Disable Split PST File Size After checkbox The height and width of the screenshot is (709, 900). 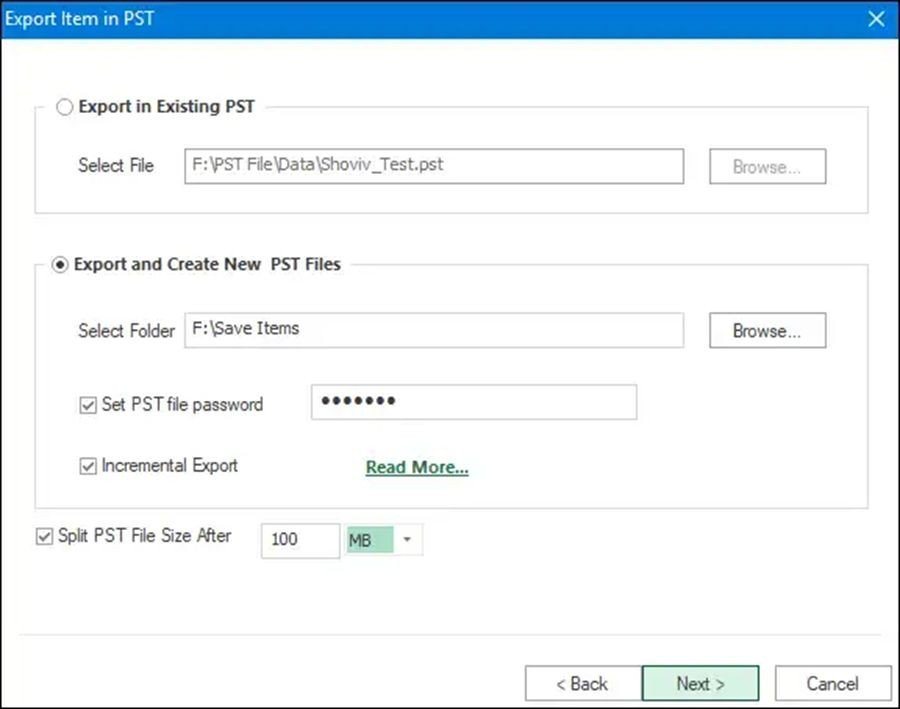click(x=44, y=536)
